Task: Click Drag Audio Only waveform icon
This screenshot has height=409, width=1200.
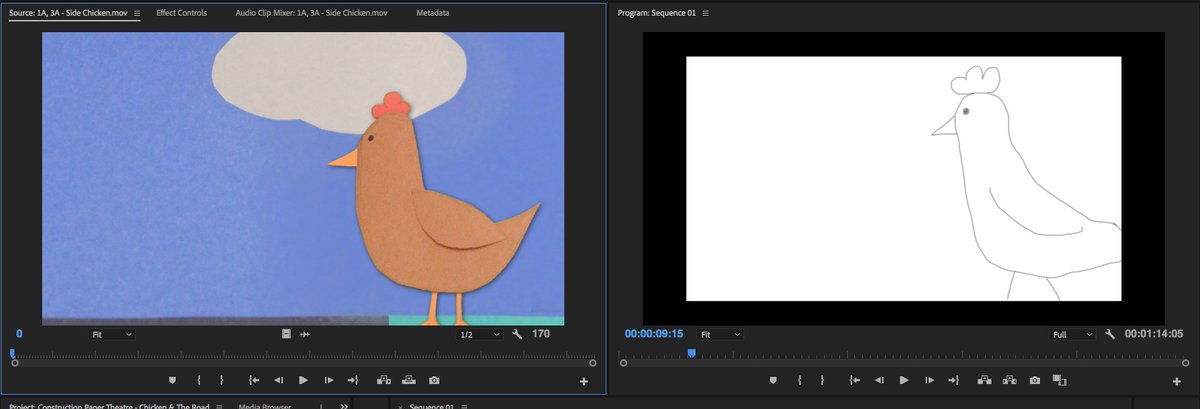Action: pyautogui.click(x=305, y=334)
